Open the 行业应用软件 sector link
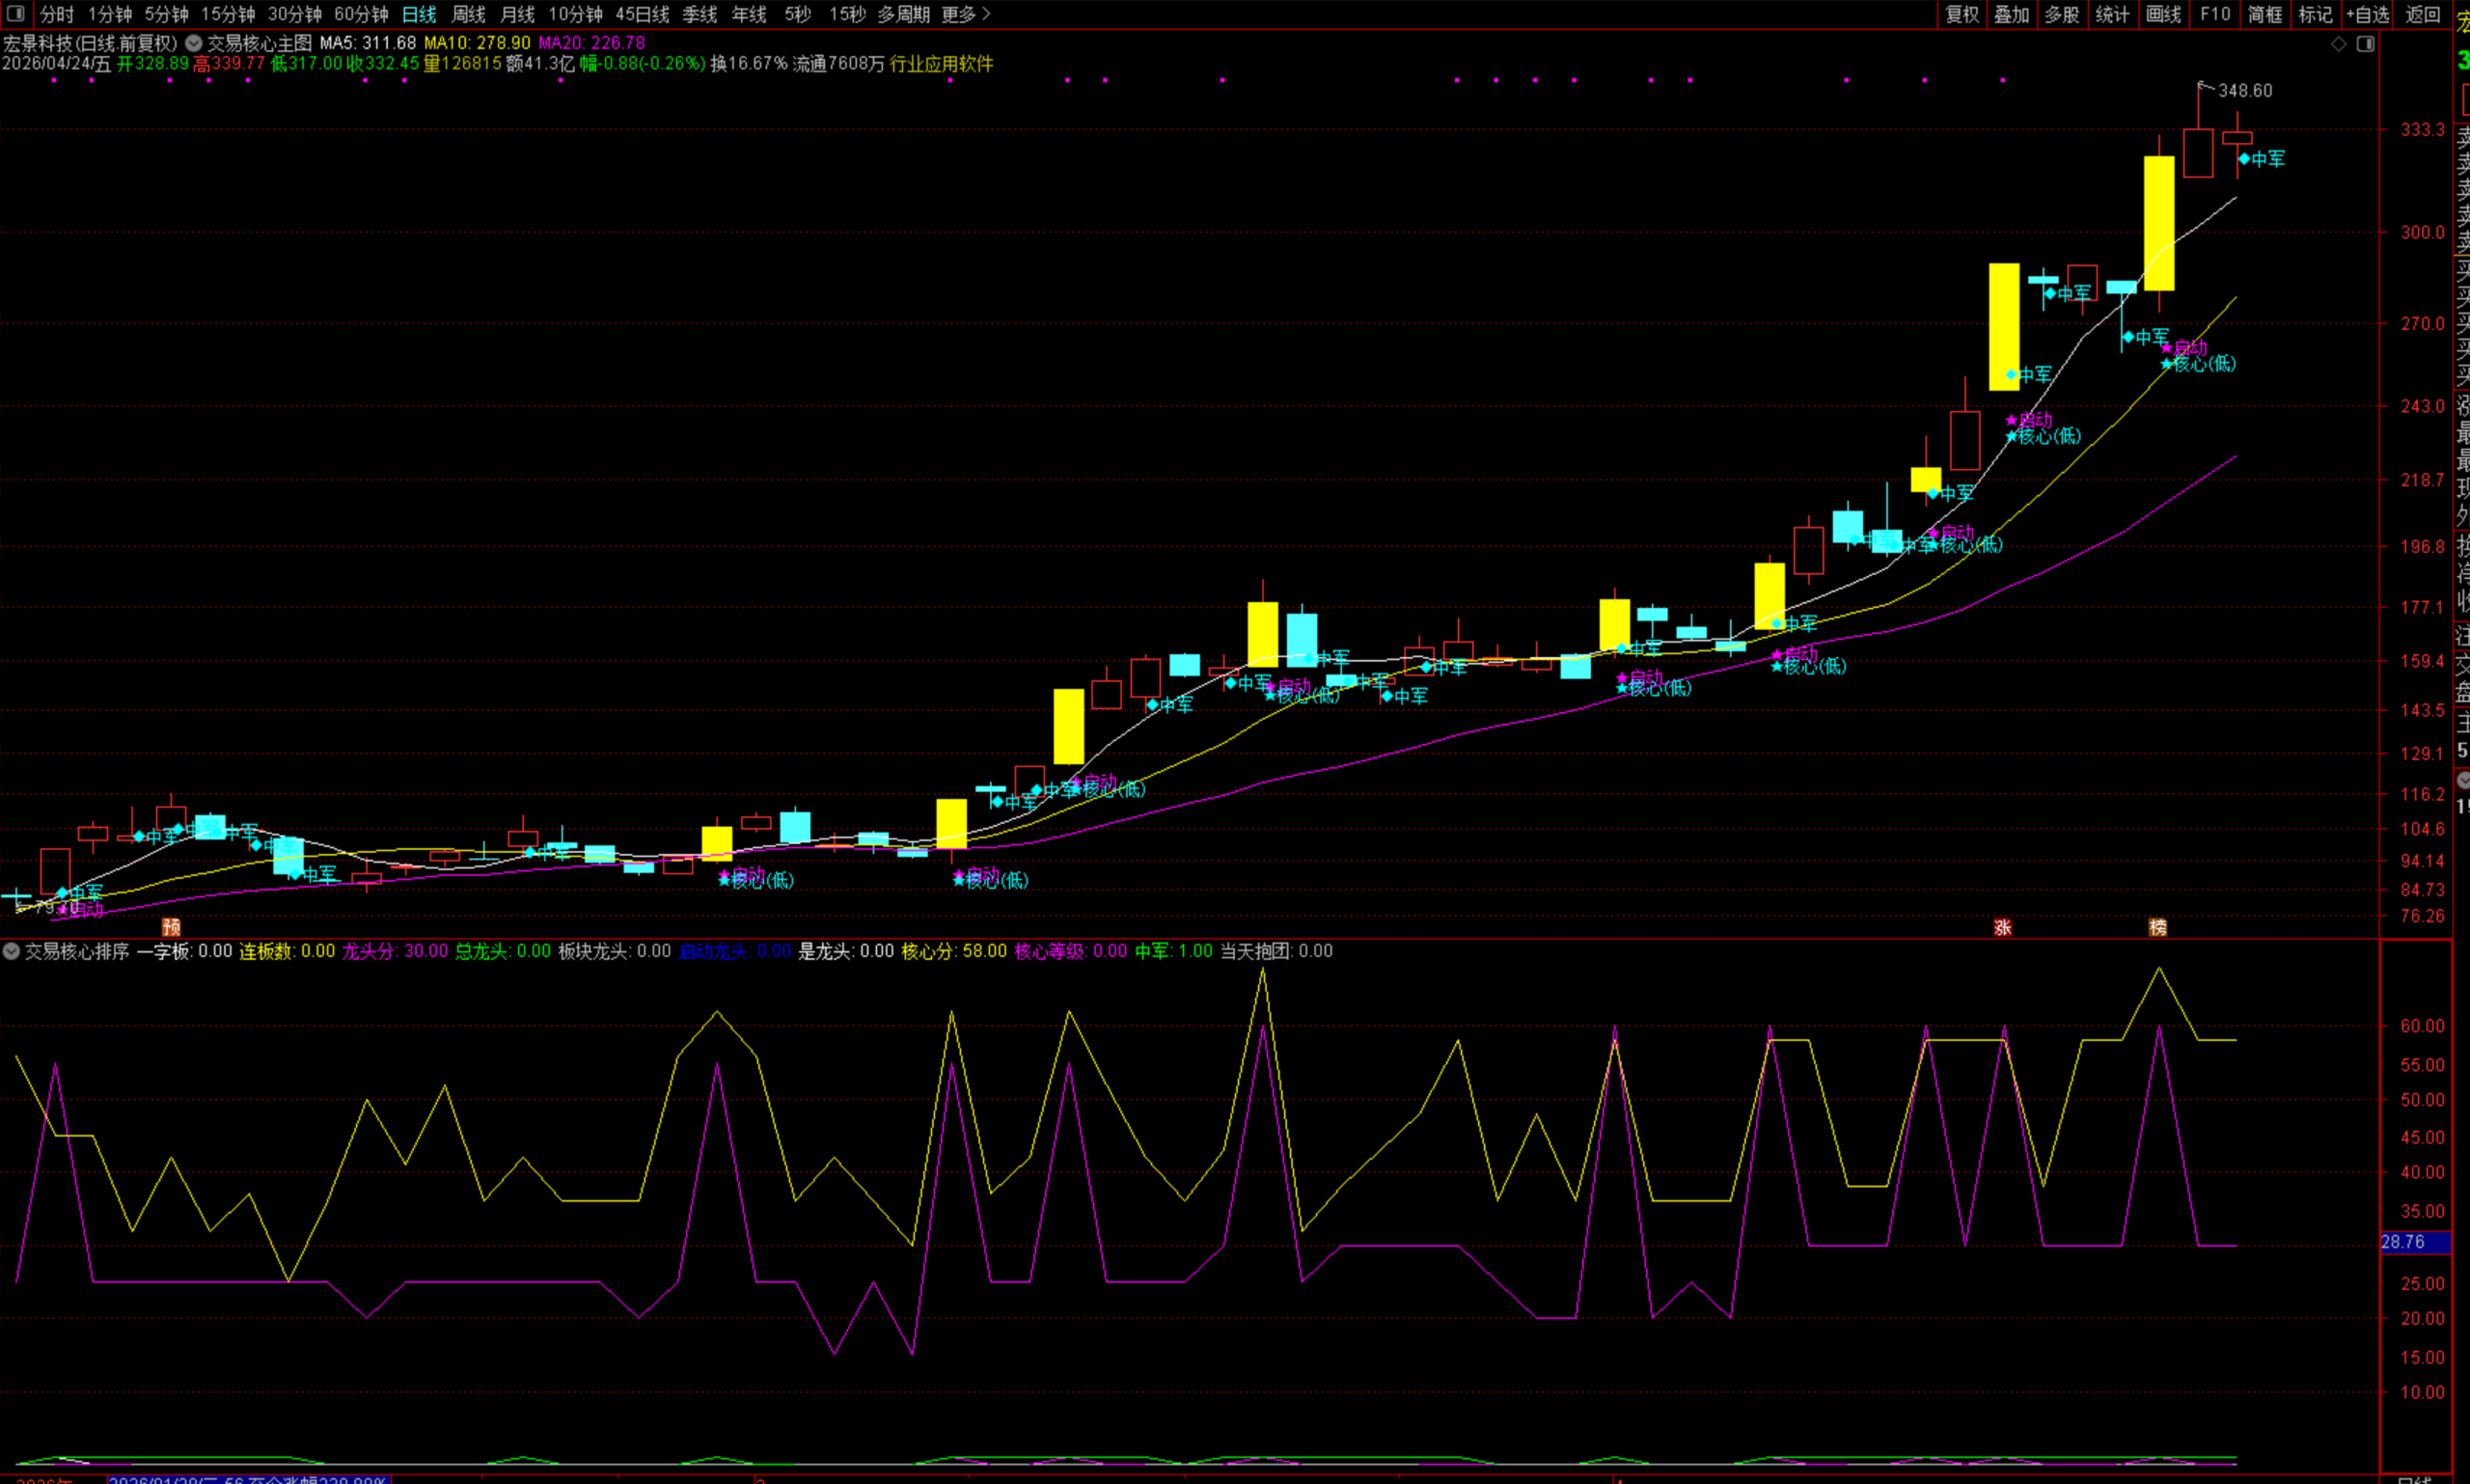Screen dimensions: 2470x1484 tap(941, 64)
